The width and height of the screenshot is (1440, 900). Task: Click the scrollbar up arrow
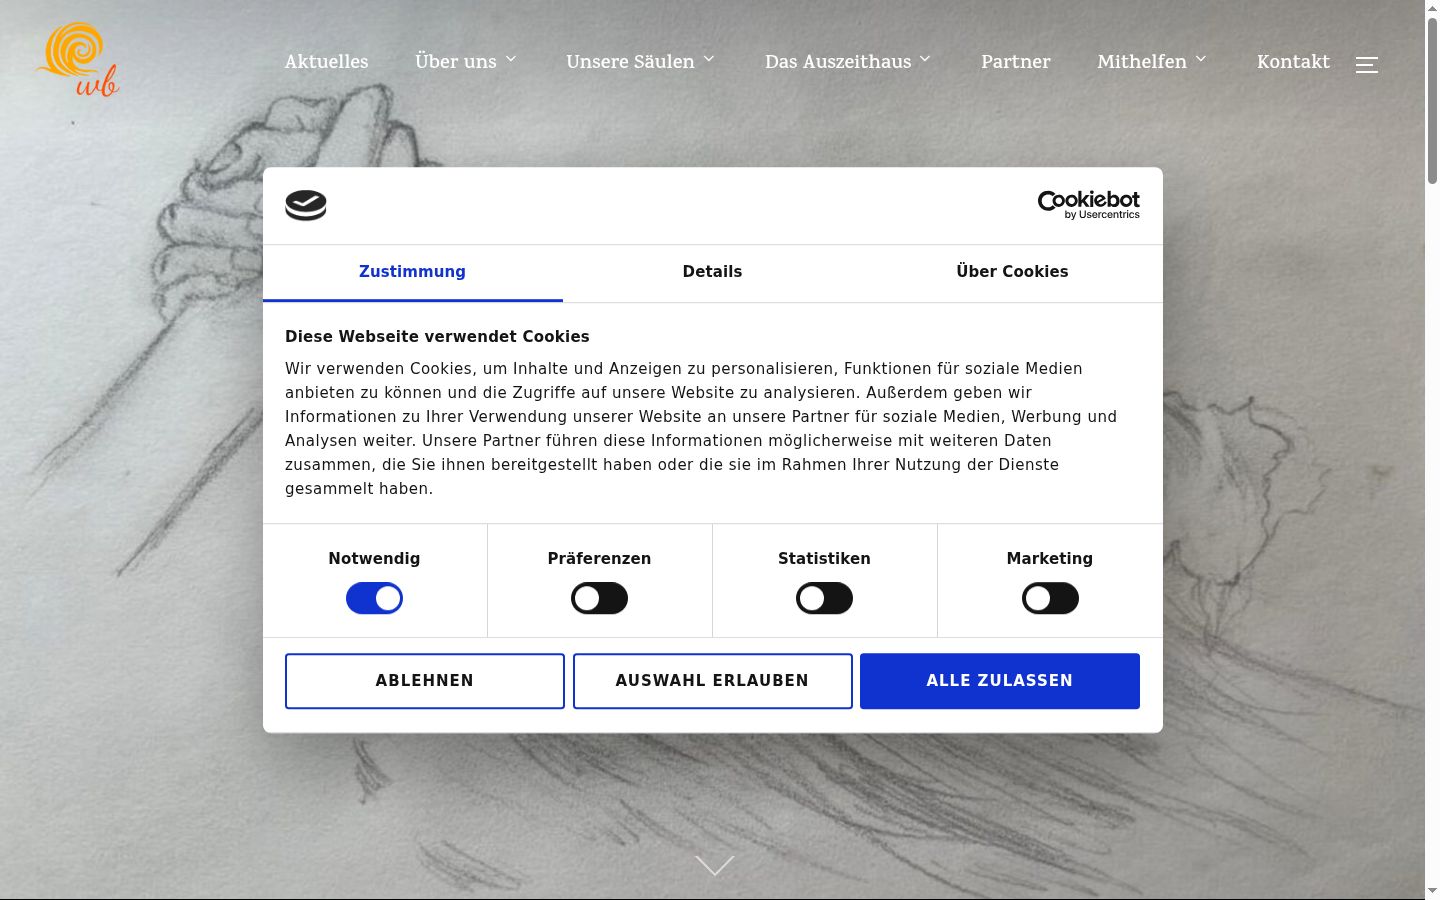tap(1432, 8)
